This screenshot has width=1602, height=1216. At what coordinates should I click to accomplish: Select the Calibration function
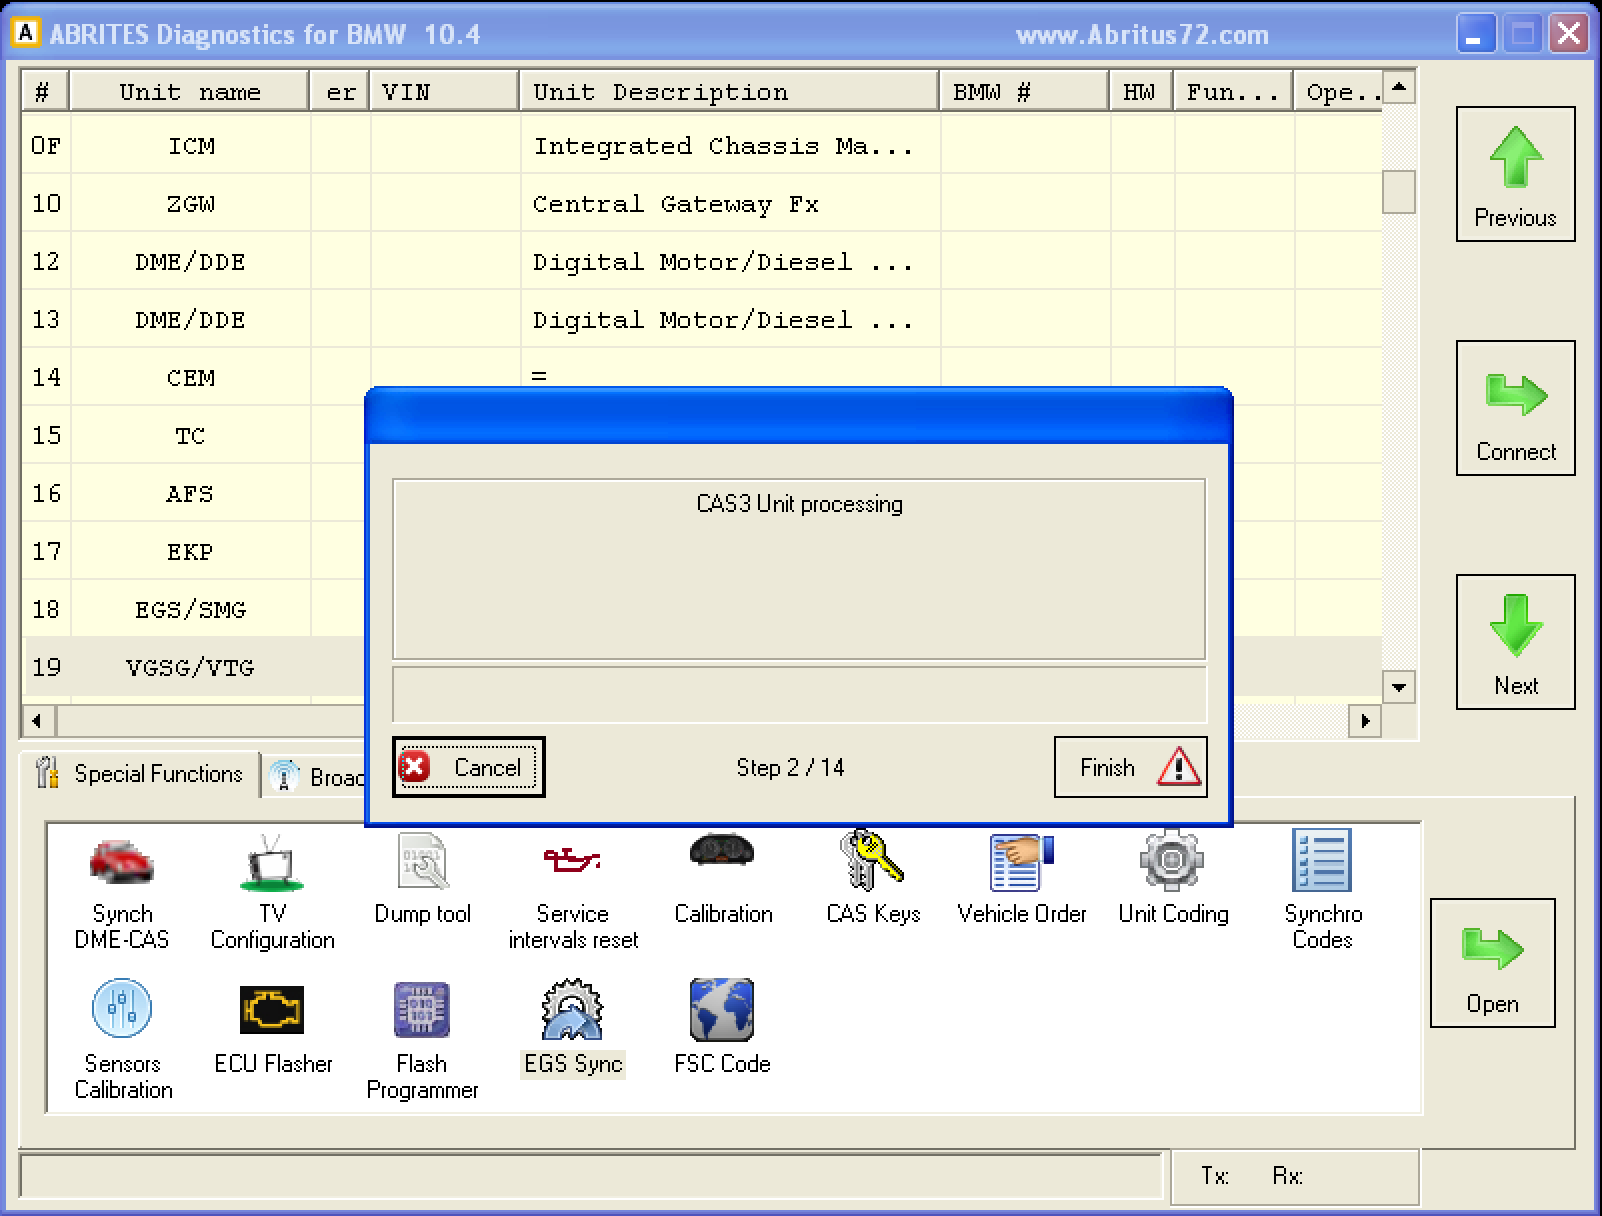(723, 880)
